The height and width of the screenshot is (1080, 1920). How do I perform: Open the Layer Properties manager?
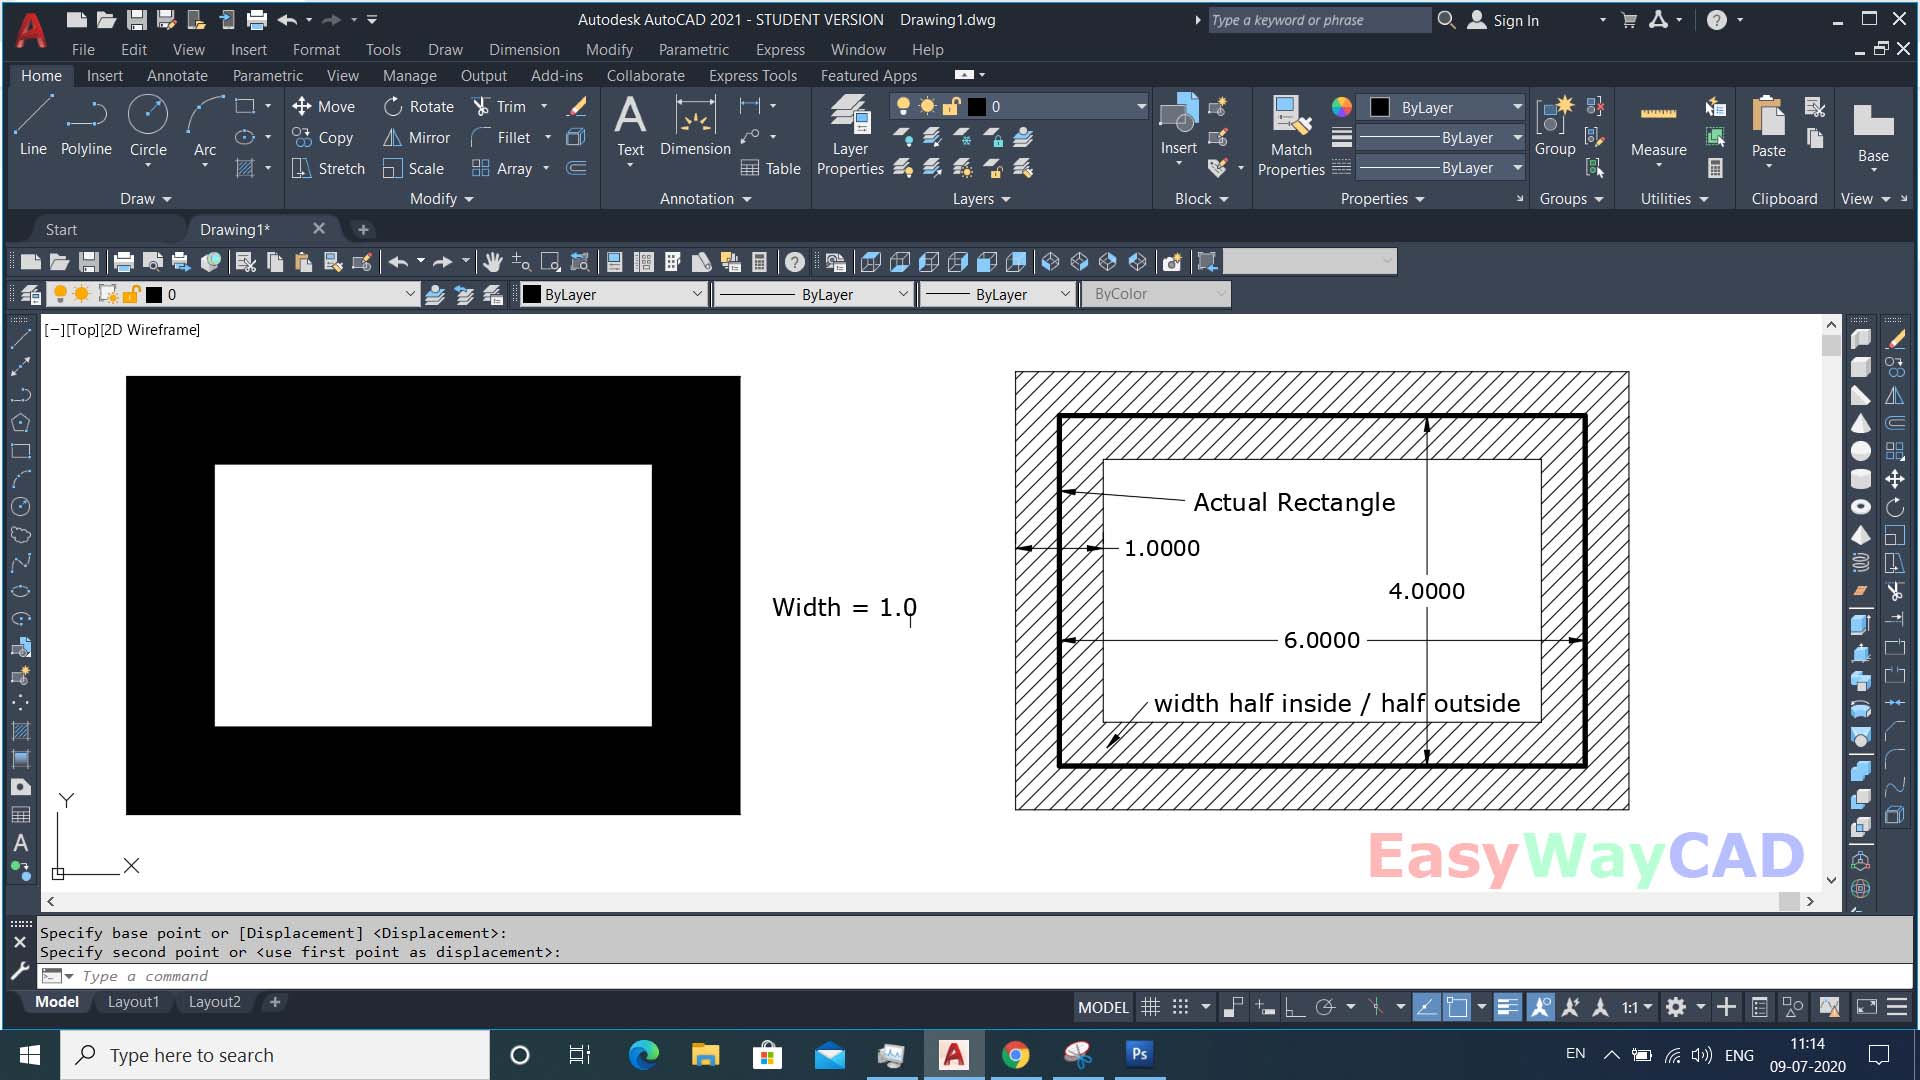tap(849, 132)
